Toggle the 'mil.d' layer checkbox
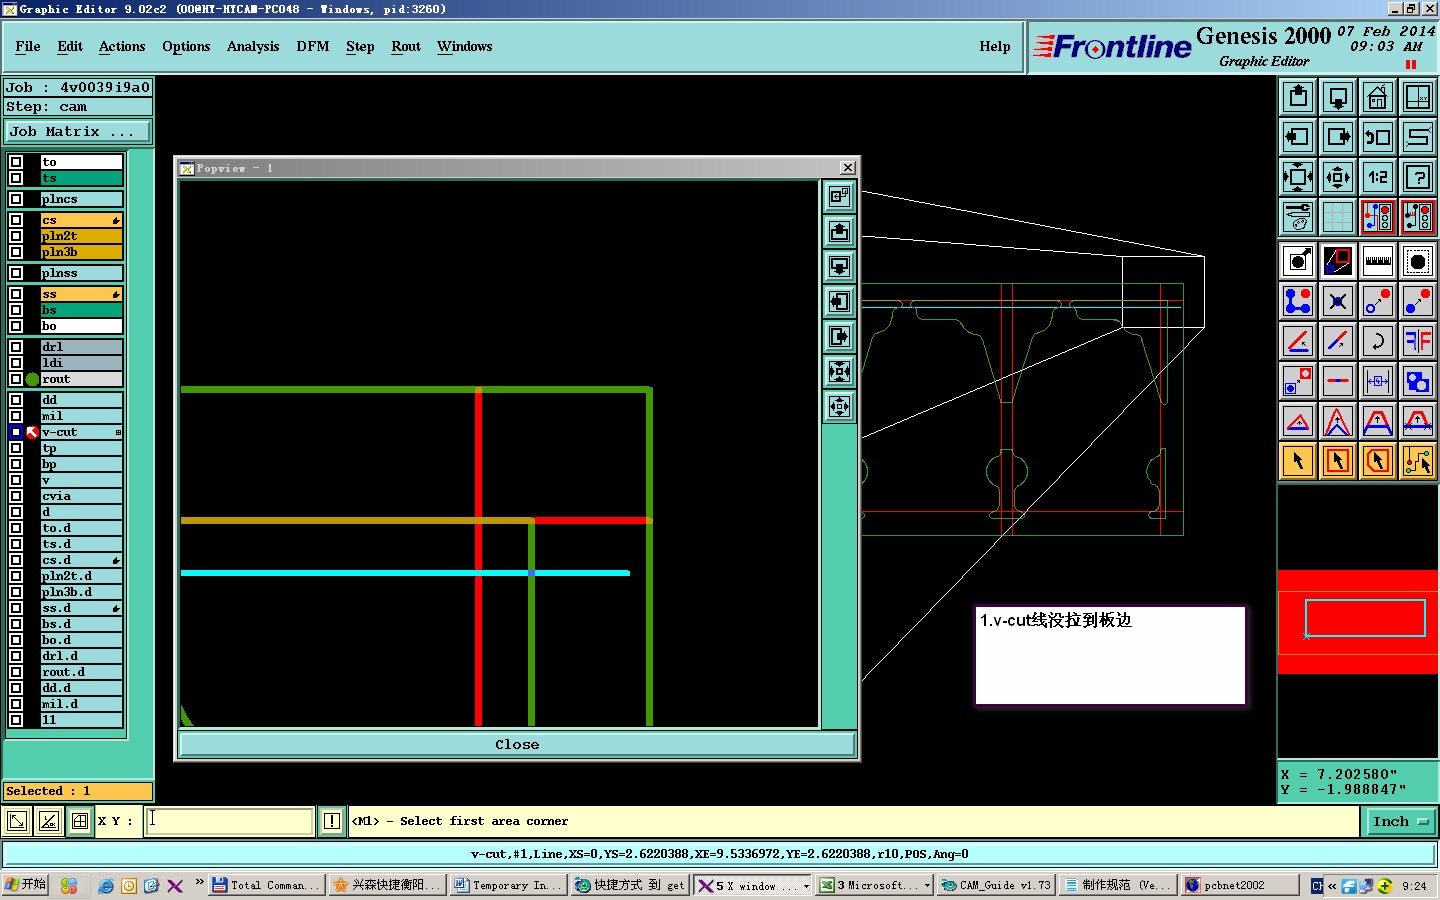Screen dimensions: 1440x900 [16, 704]
